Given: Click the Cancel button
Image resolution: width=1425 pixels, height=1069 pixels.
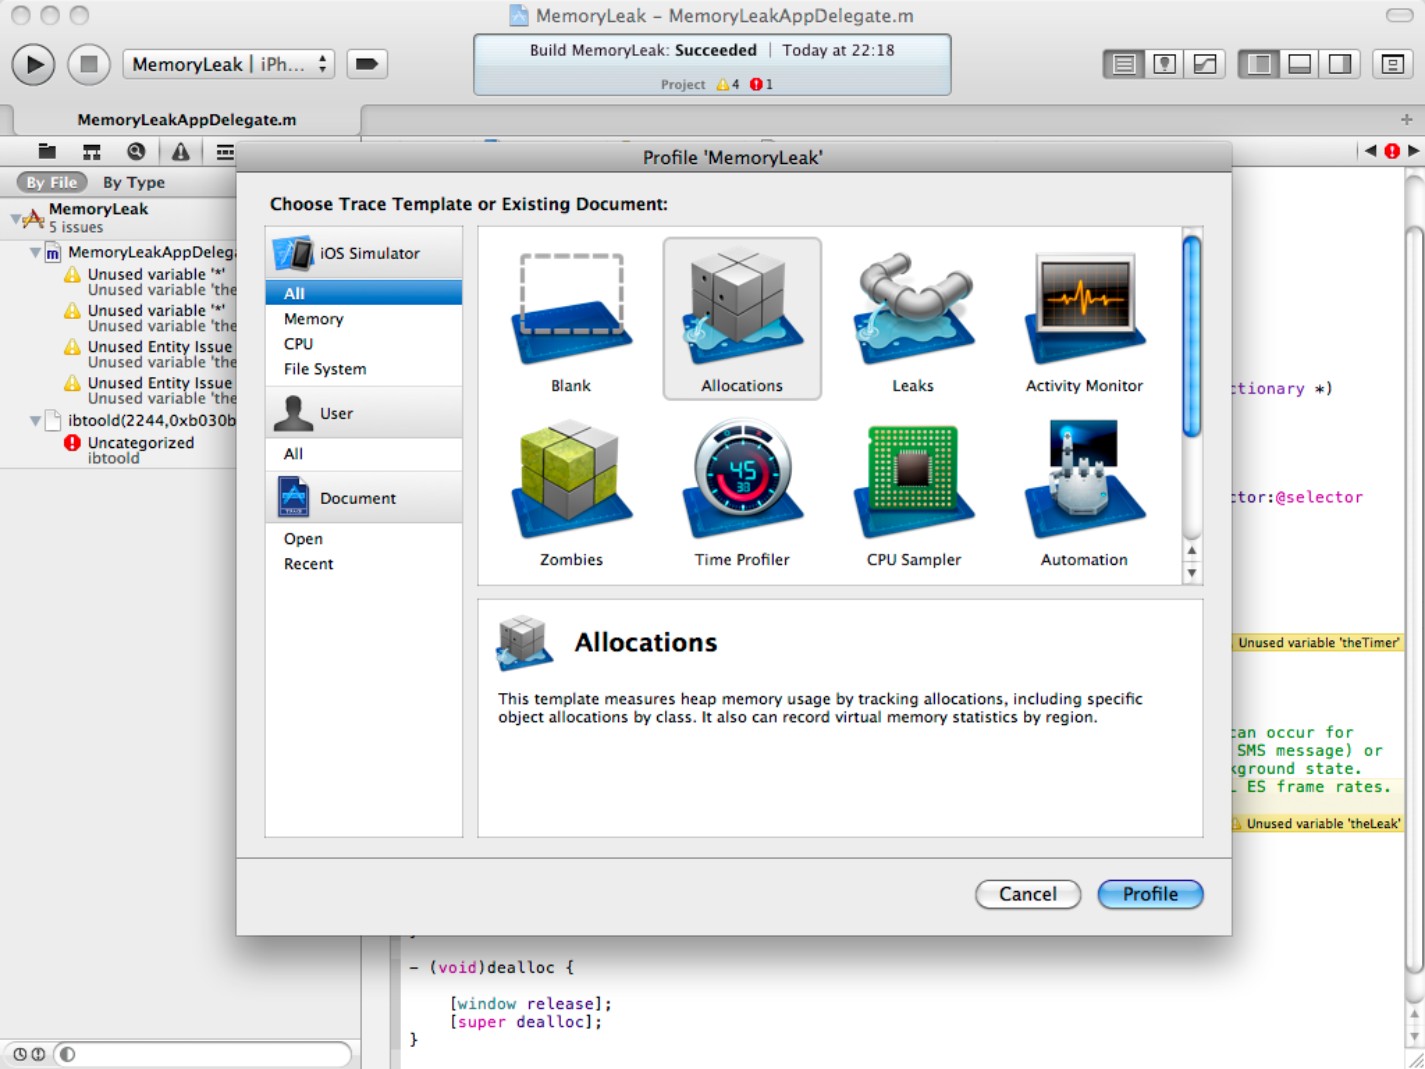Looking at the screenshot, I should pos(1028,894).
